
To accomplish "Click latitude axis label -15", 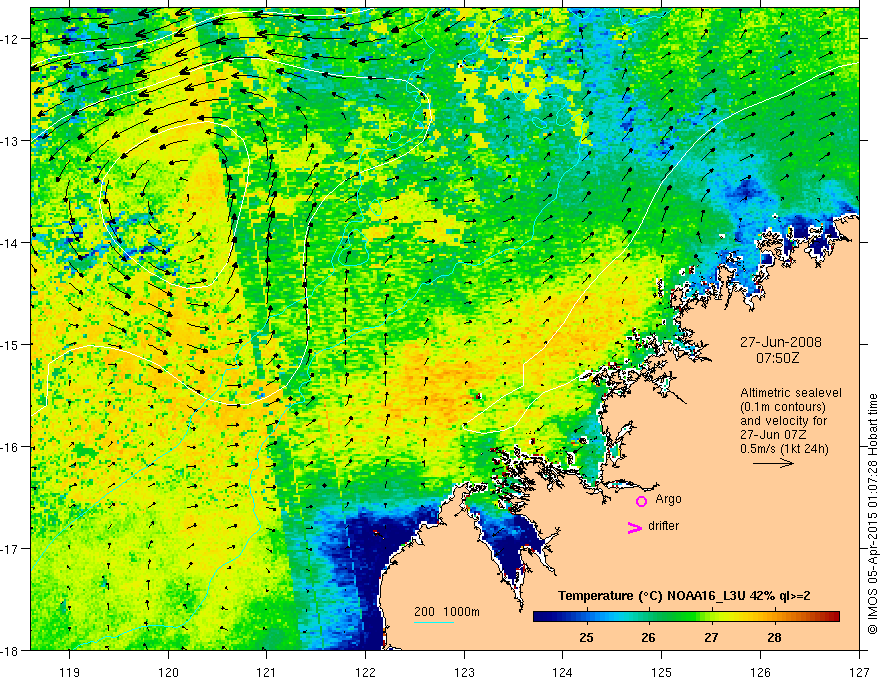I will (11, 344).
